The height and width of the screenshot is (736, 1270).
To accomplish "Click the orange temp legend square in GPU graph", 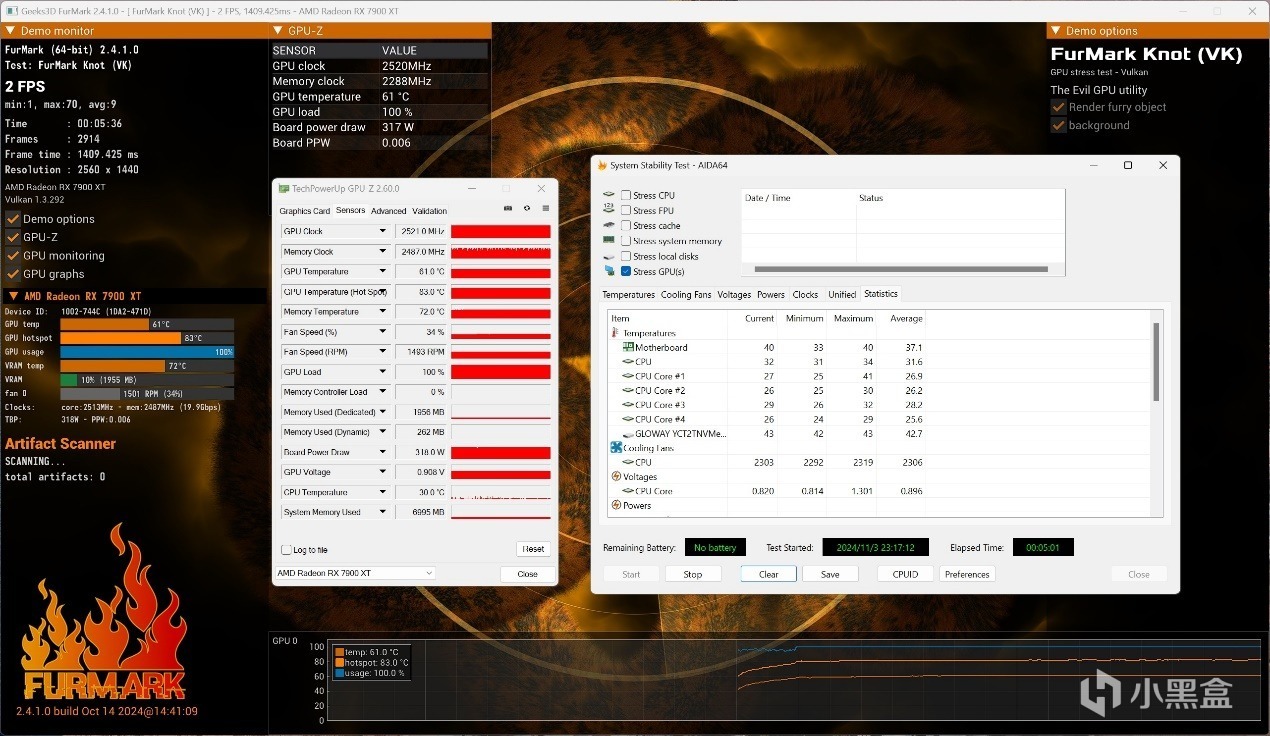I will click(x=339, y=652).
